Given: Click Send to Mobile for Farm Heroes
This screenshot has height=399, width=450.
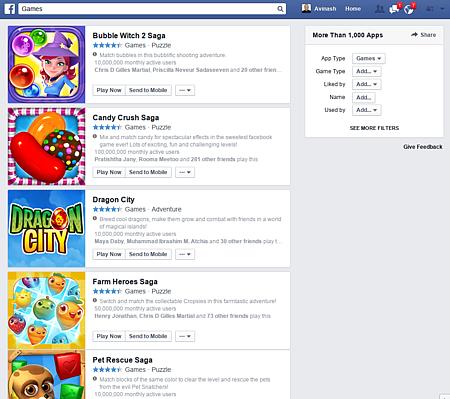Looking at the screenshot, I should 148,336.
